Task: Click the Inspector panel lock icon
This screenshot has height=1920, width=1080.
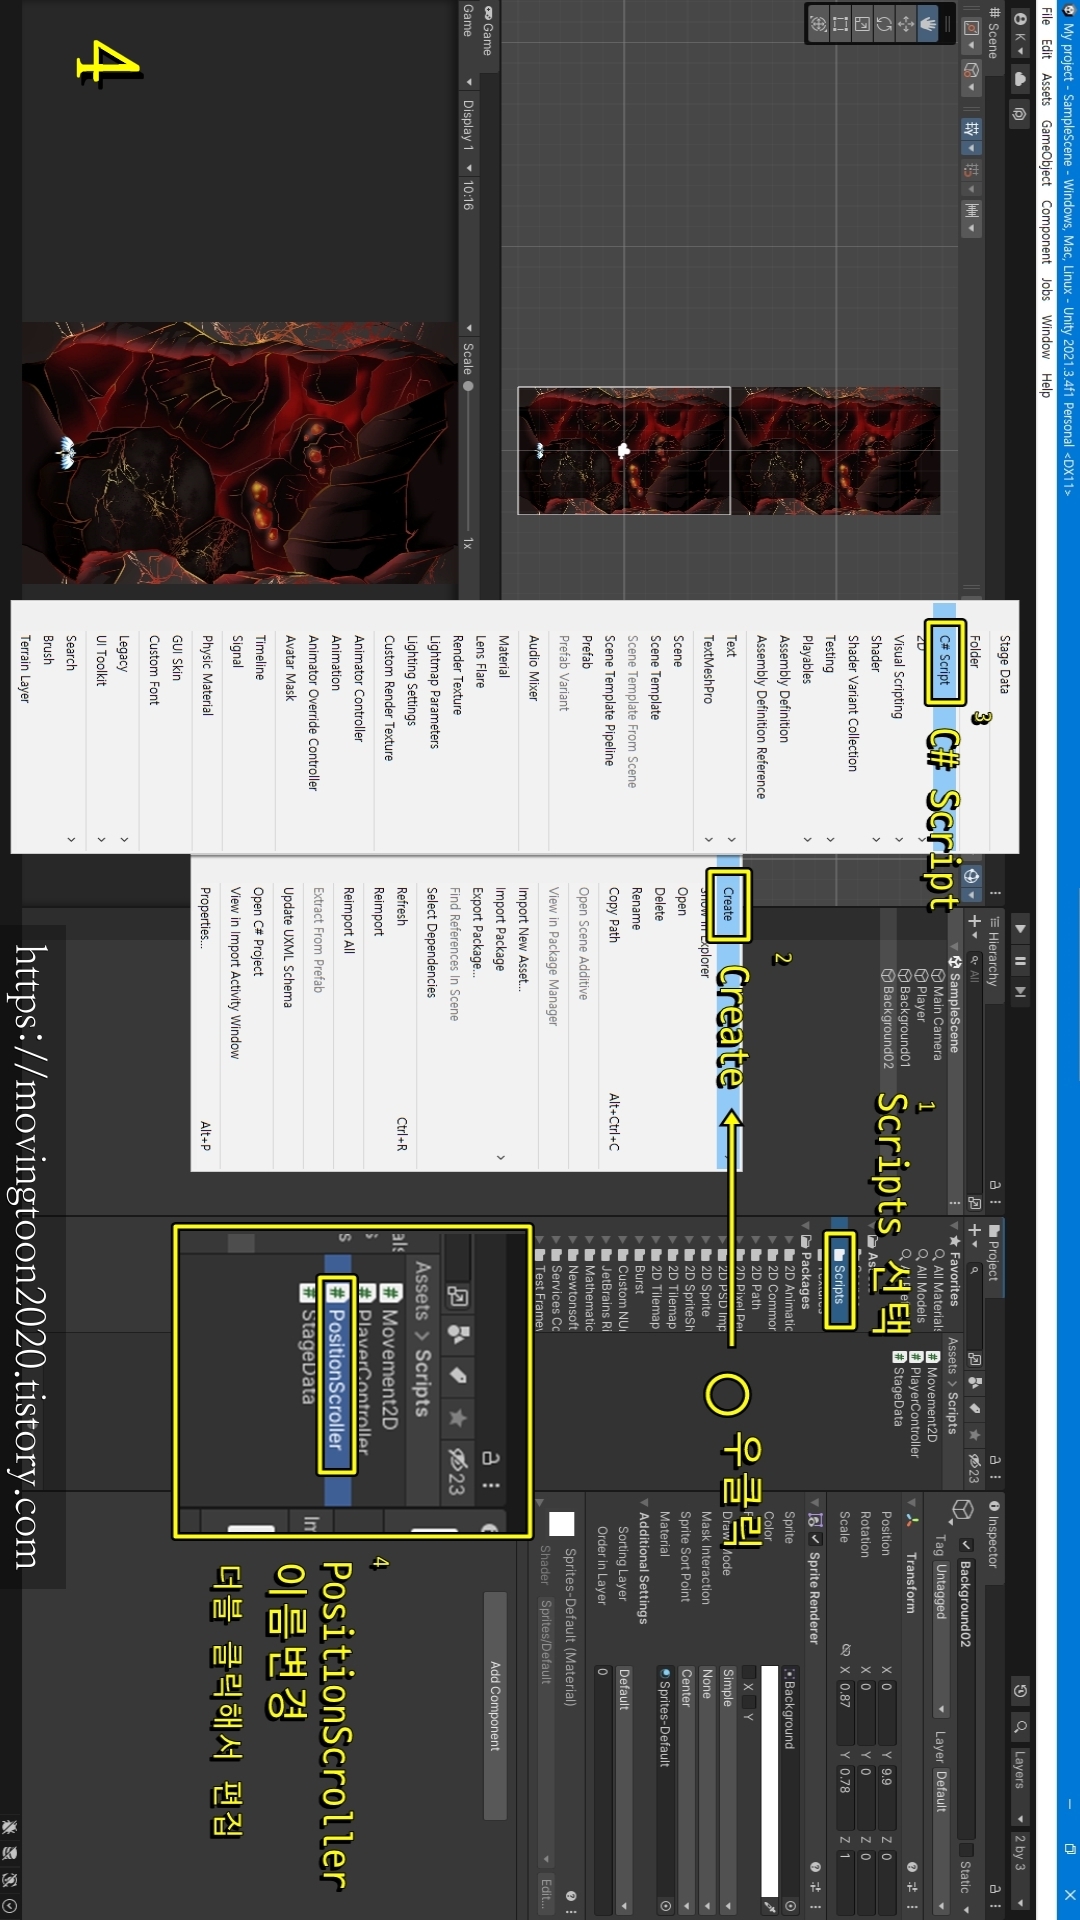Action: [994, 1889]
